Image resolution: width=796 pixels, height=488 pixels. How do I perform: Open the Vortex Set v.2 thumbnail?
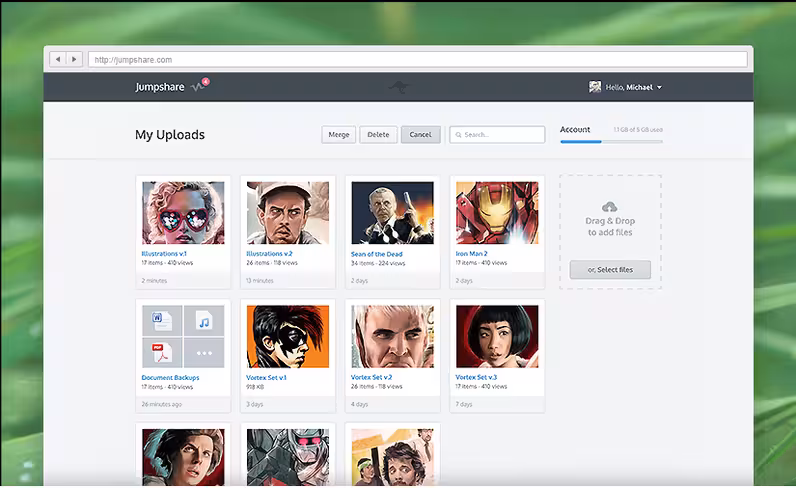[392, 336]
